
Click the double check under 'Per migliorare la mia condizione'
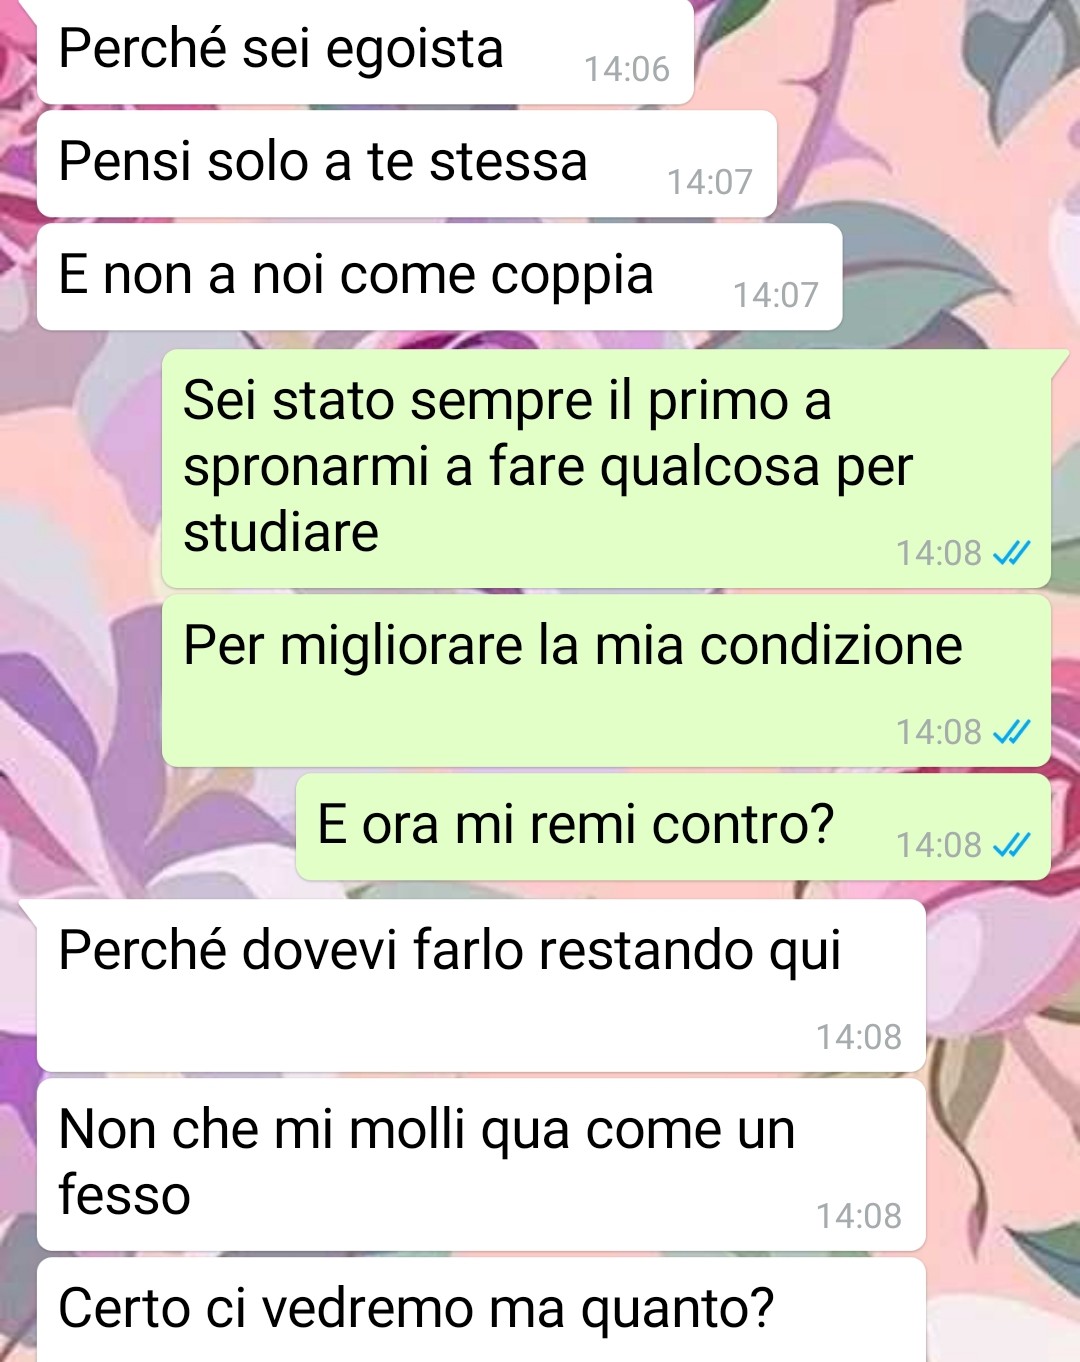click(x=1011, y=732)
